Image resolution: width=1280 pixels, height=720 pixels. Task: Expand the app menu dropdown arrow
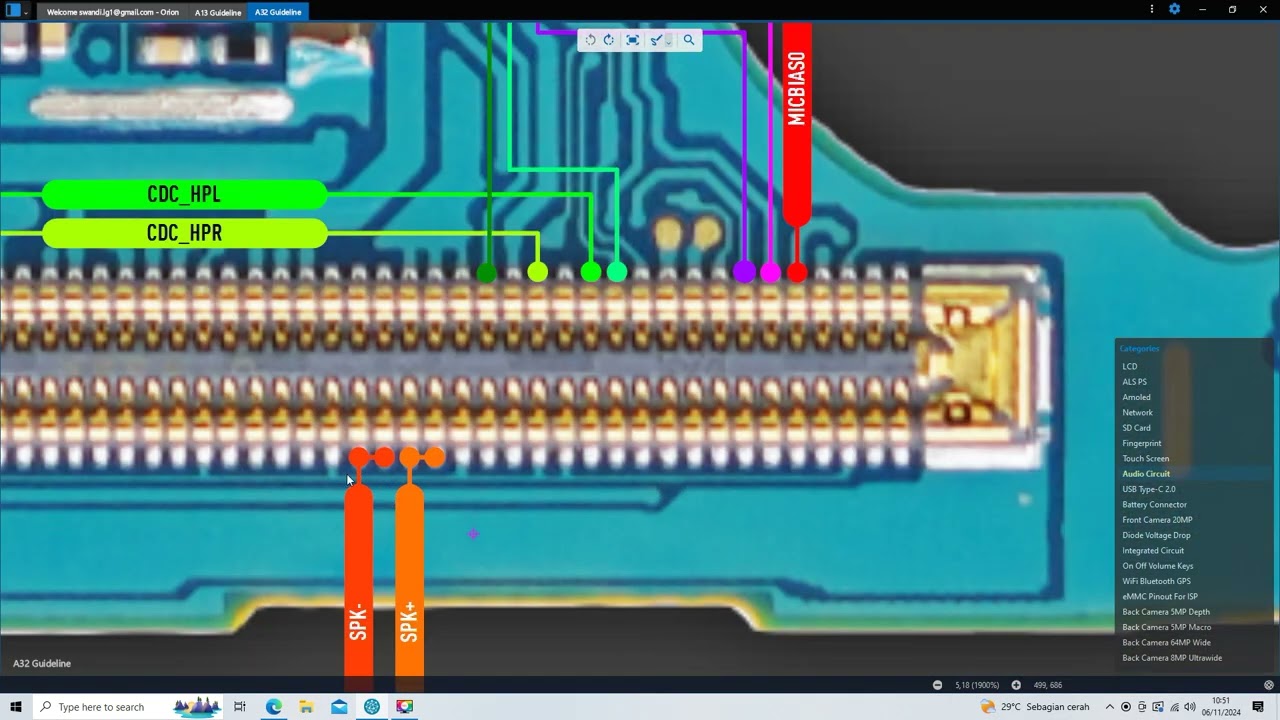(x=26, y=12)
